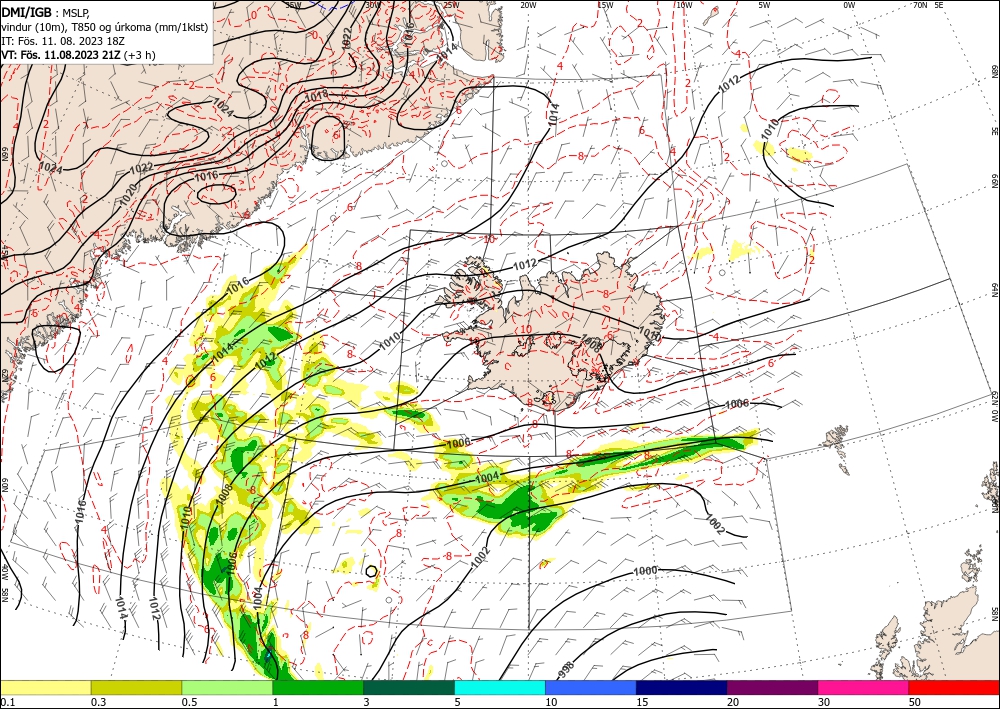The width and height of the screenshot is (1000, 709).
Task: Click the '20W' longitude label
Action: [x=527, y=5]
